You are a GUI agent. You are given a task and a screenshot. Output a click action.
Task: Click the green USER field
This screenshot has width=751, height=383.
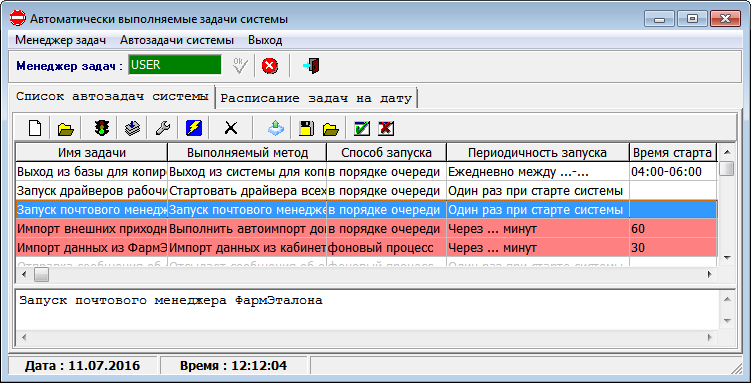tap(175, 65)
